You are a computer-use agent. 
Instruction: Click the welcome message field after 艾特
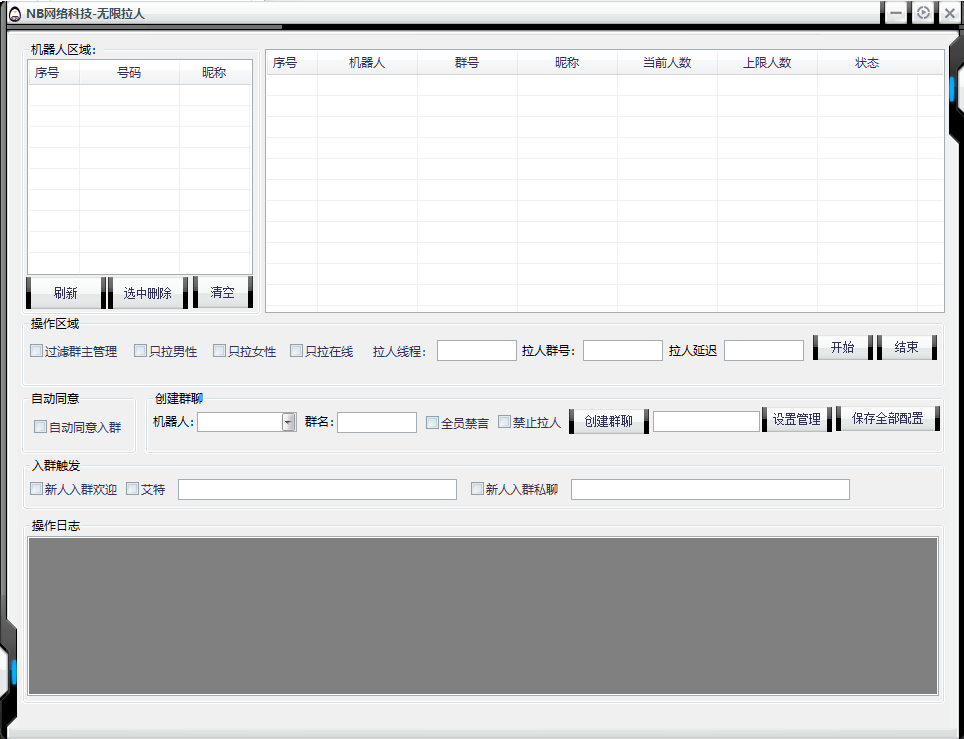tap(317, 489)
